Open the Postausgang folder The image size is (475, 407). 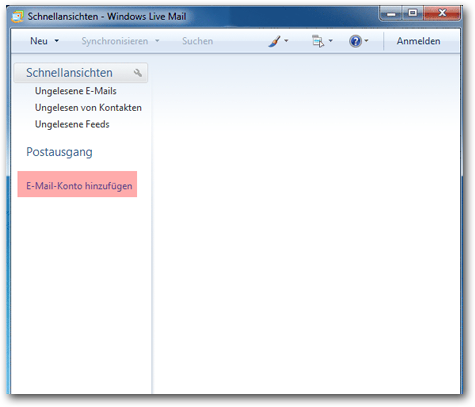click(59, 152)
